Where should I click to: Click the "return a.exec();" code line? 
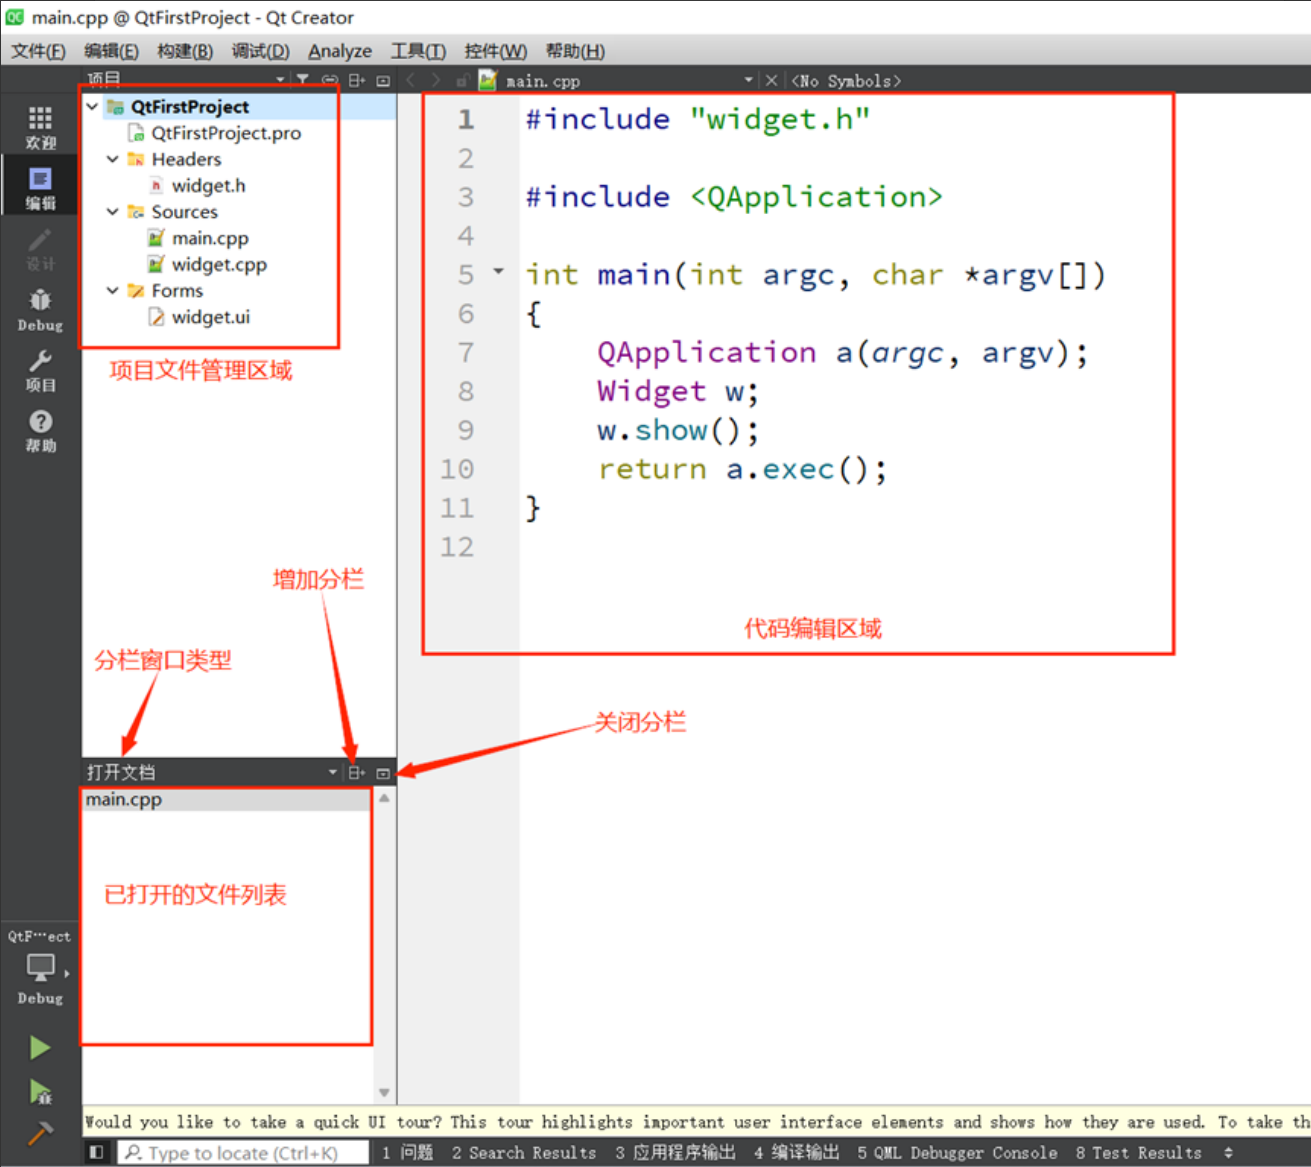742,469
